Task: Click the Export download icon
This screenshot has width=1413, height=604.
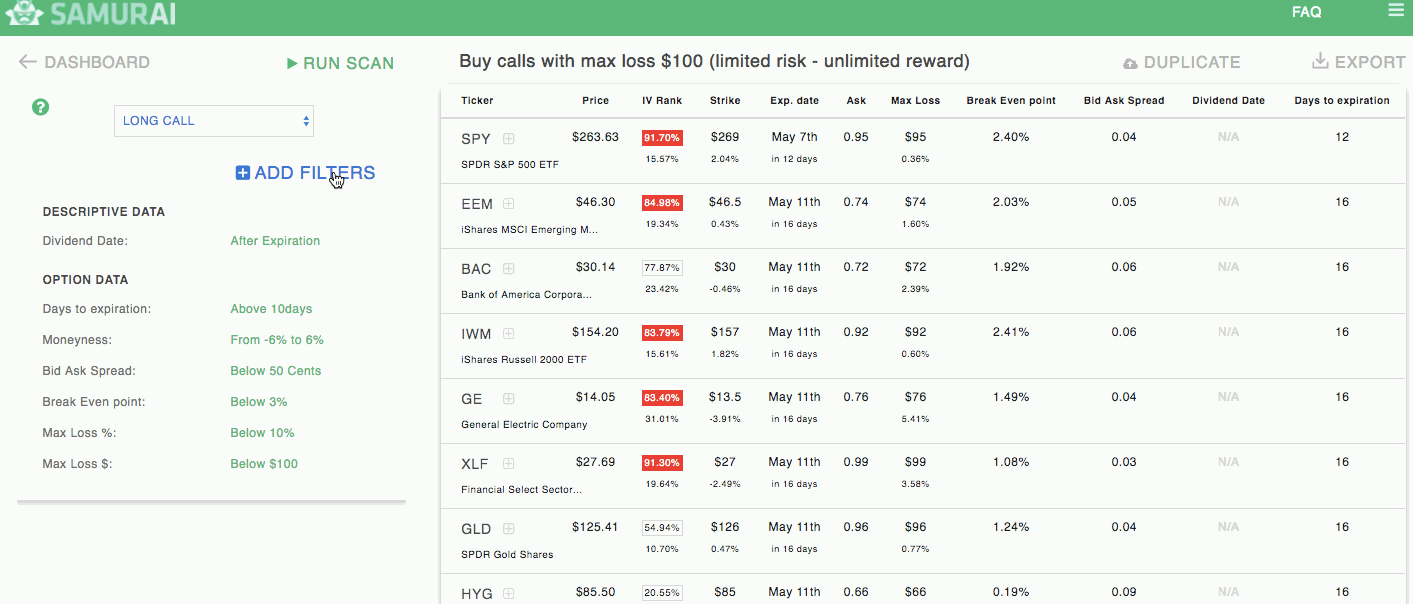Action: (1320, 62)
